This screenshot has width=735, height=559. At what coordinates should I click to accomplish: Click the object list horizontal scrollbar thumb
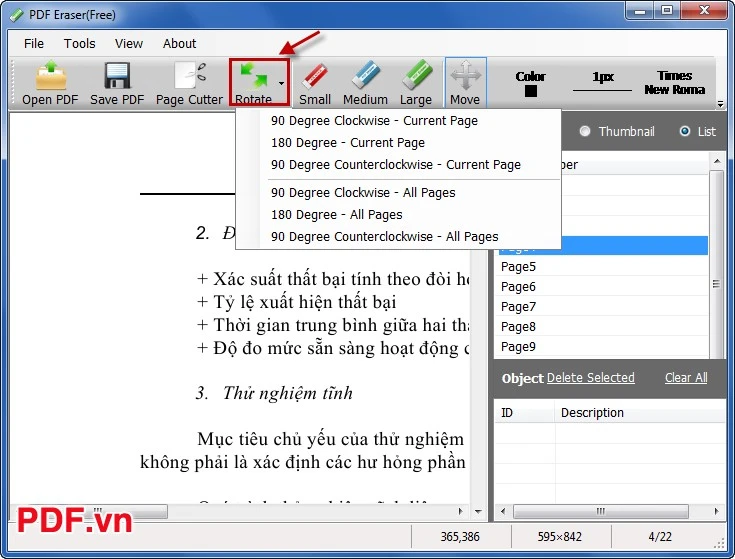click(x=601, y=511)
